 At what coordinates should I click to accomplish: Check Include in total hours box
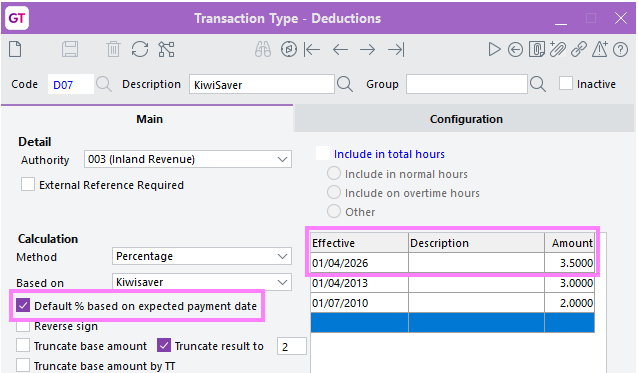pos(323,153)
